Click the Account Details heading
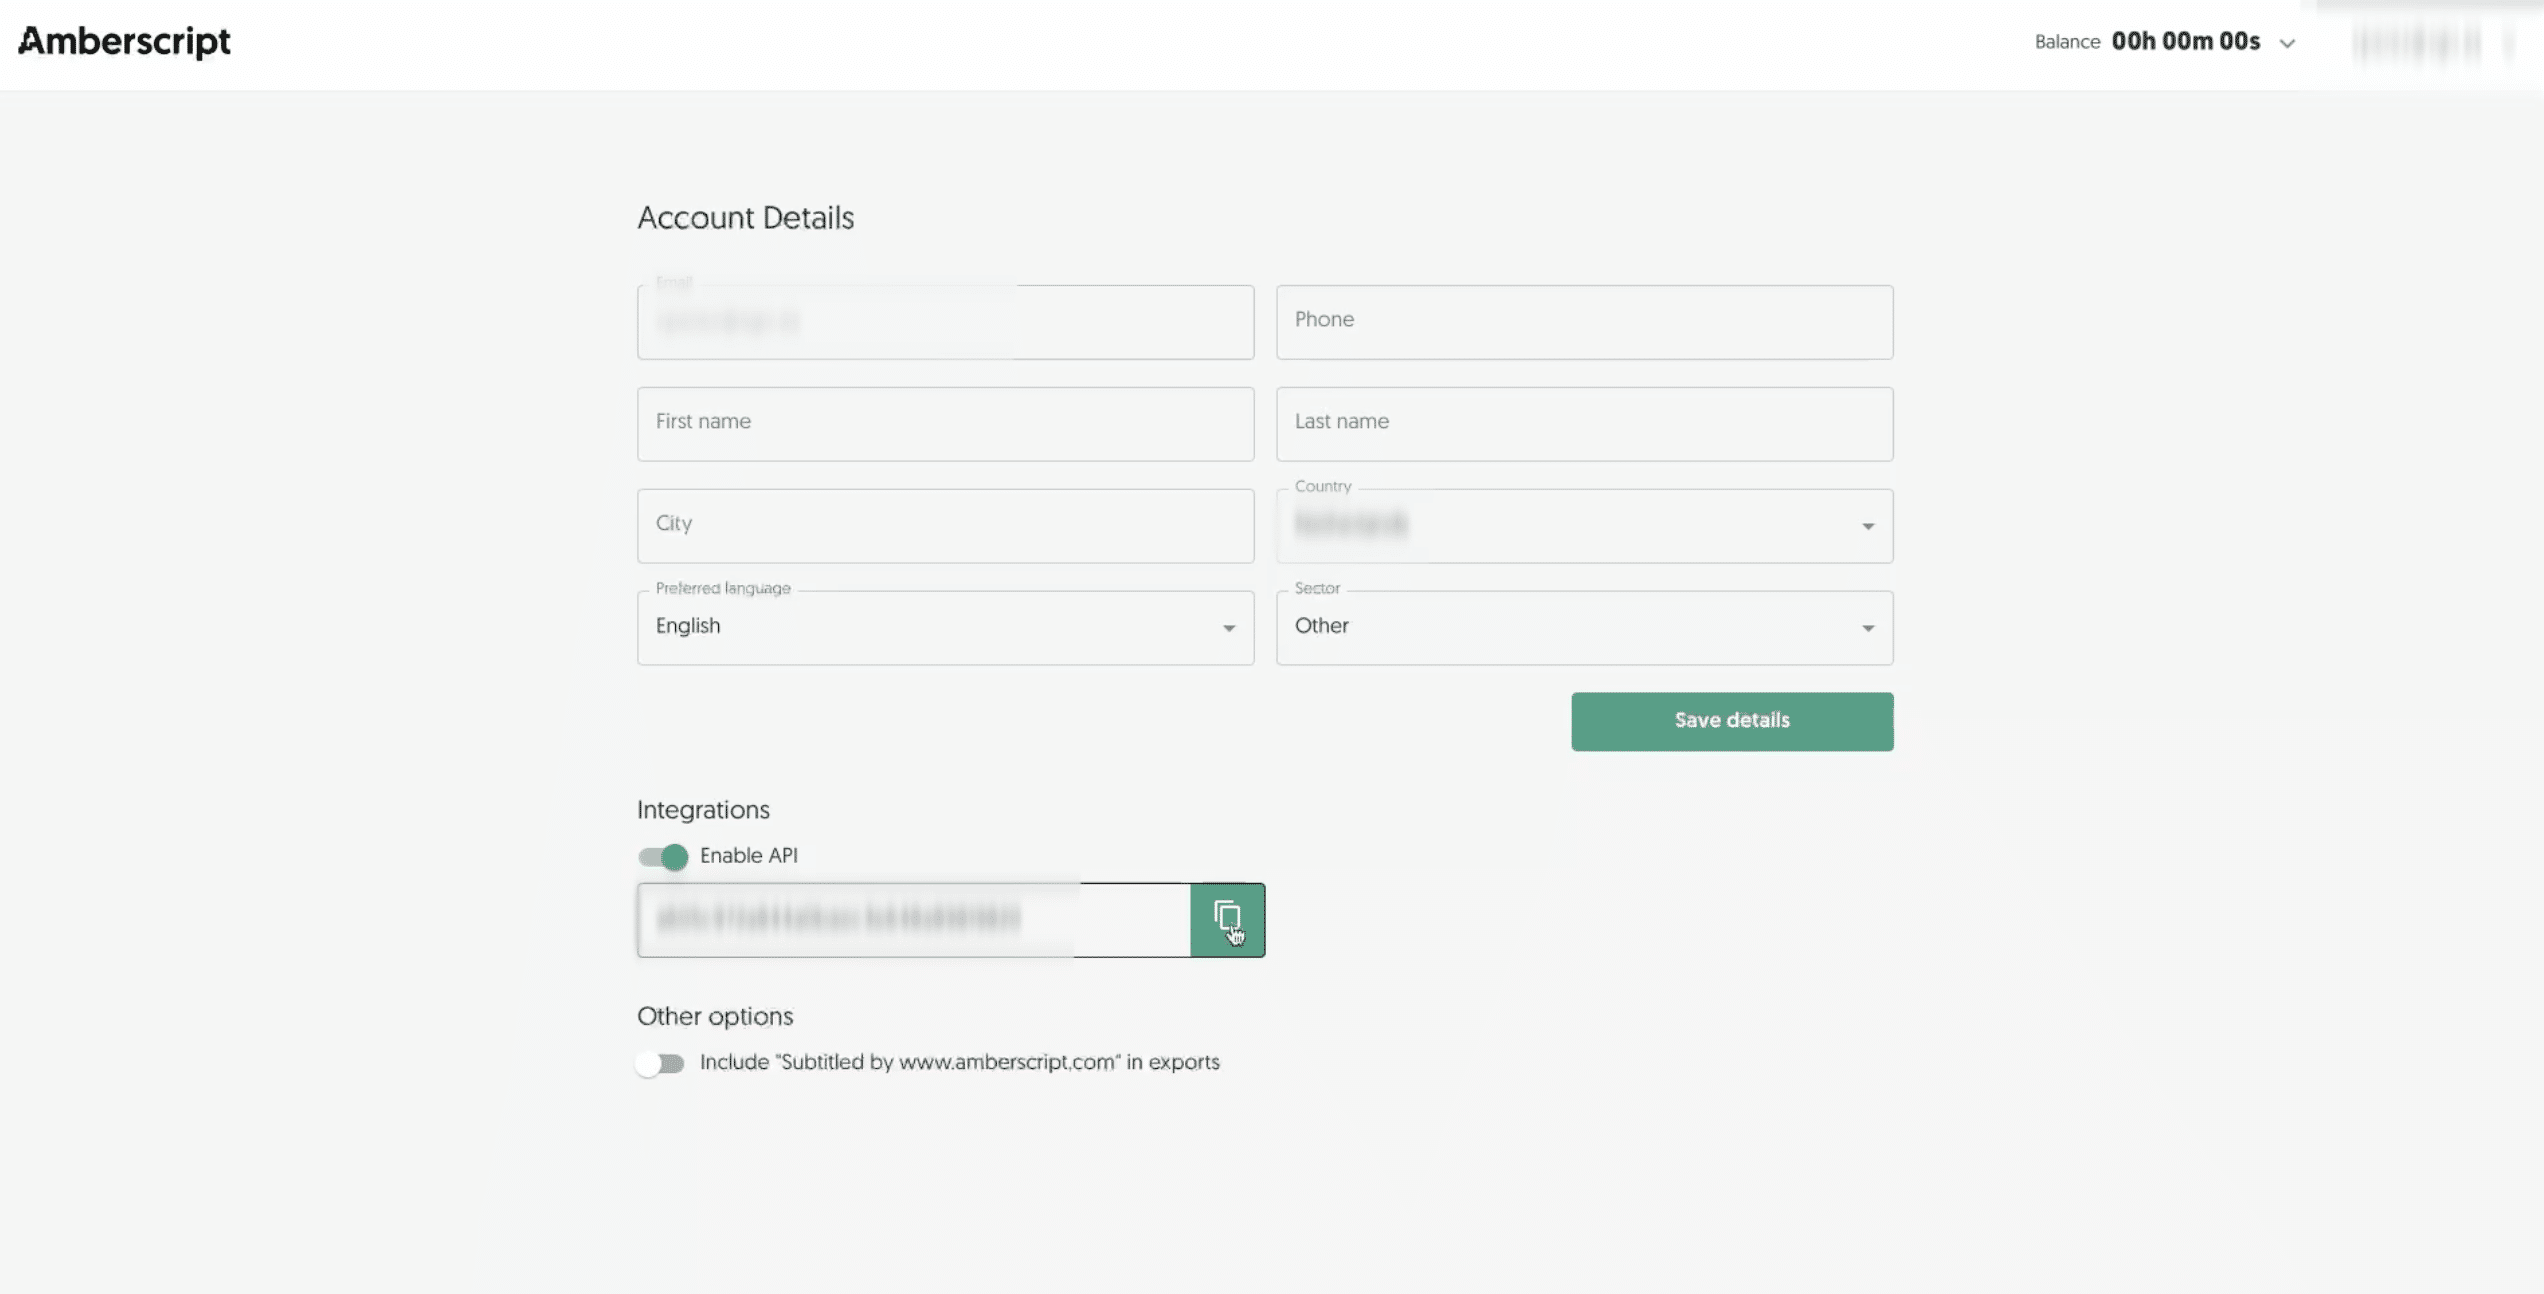Image resolution: width=2544 pixels, height=1294 pixels. click(x=745, y=218)
